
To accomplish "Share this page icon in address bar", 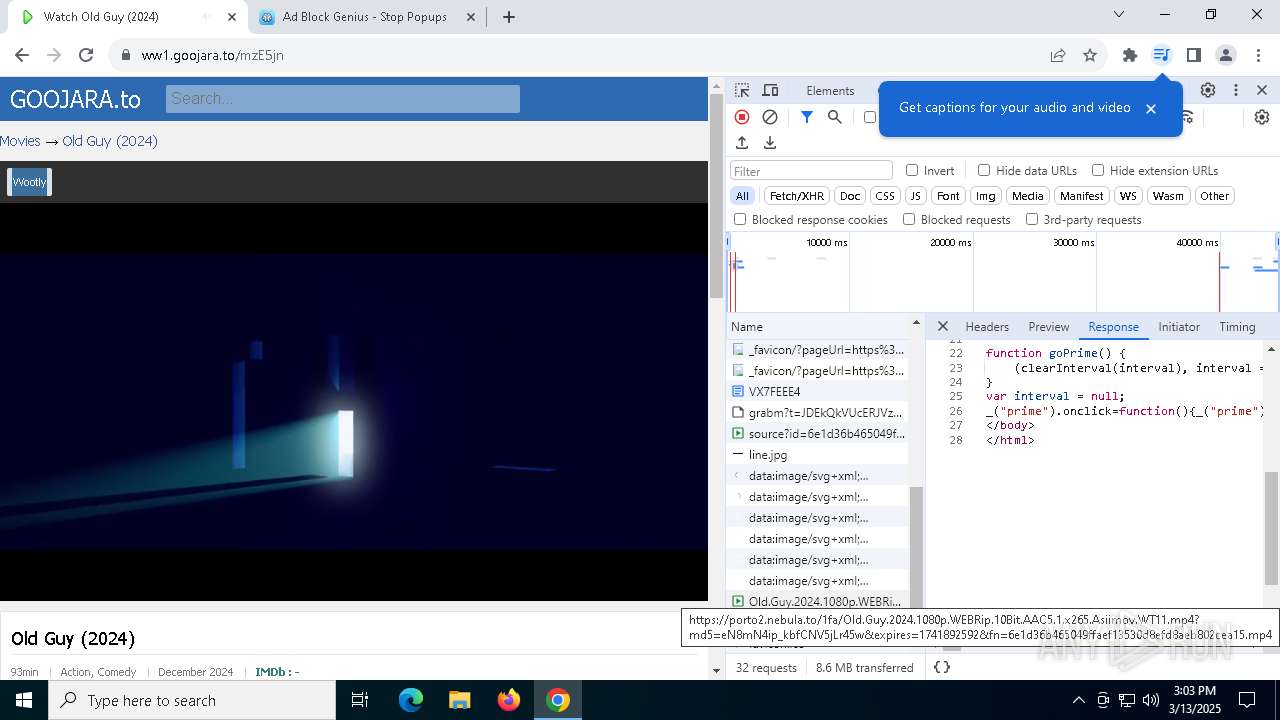I will pos(1058,55).
